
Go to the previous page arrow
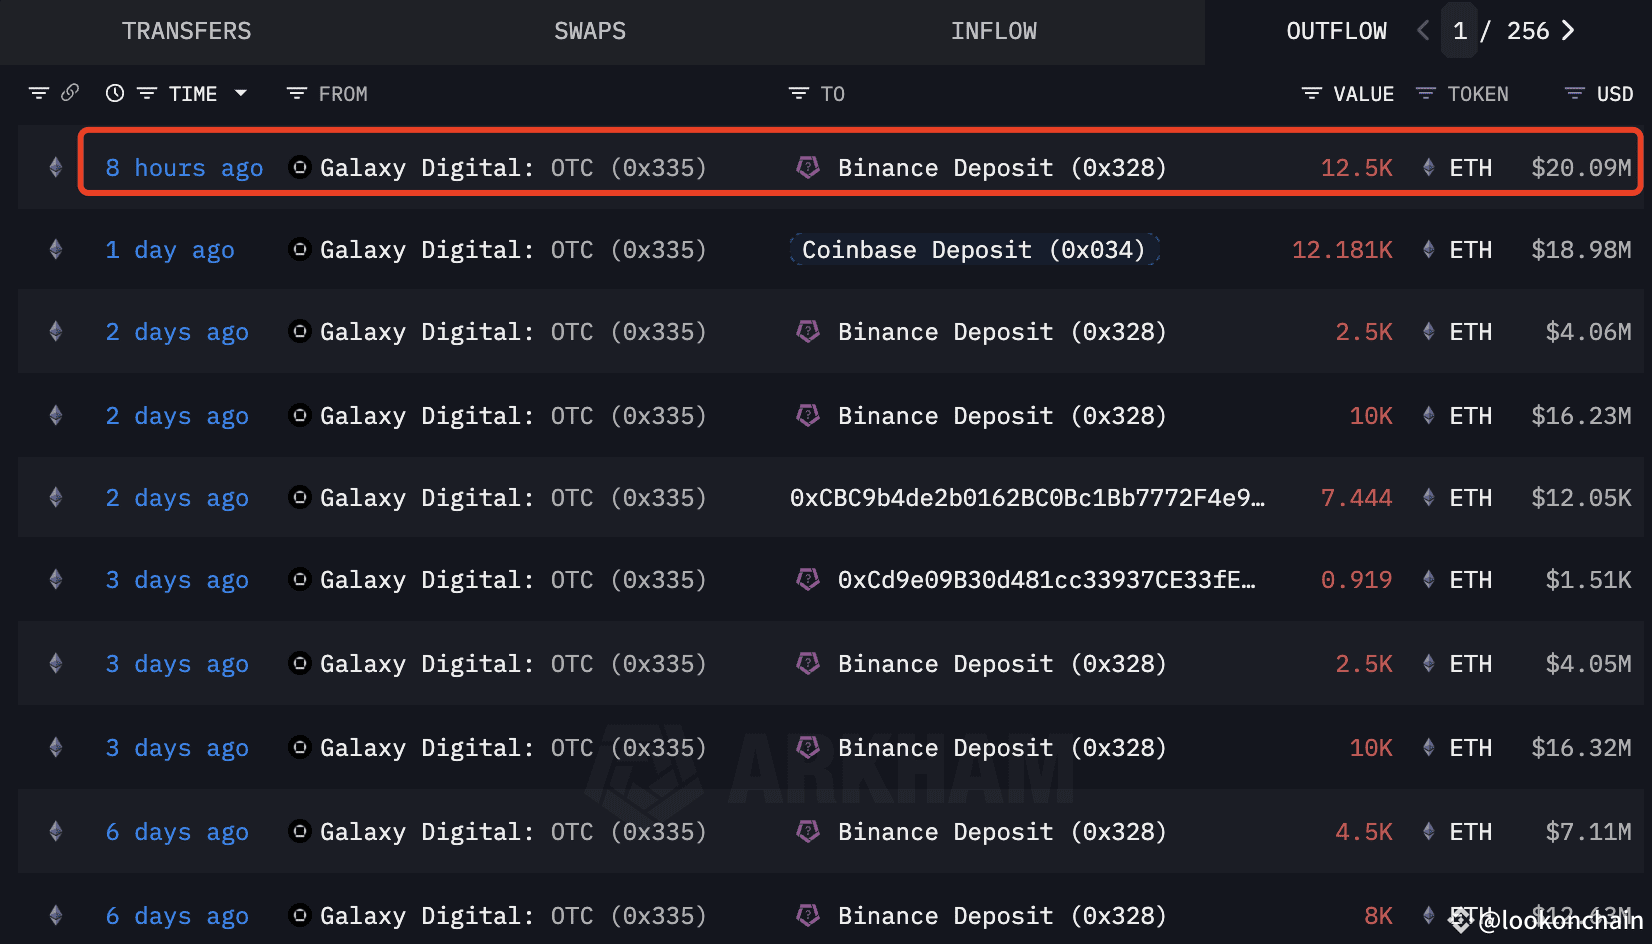(1423, 31)
